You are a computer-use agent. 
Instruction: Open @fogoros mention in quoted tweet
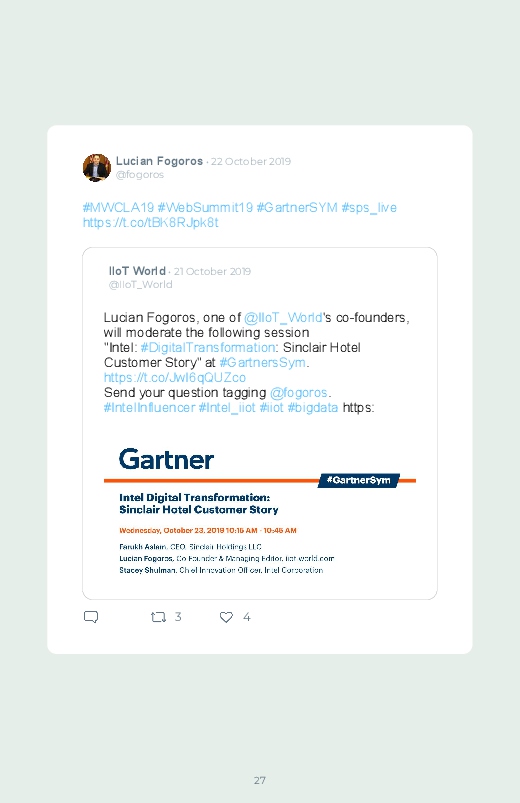[x=299, y=393]
